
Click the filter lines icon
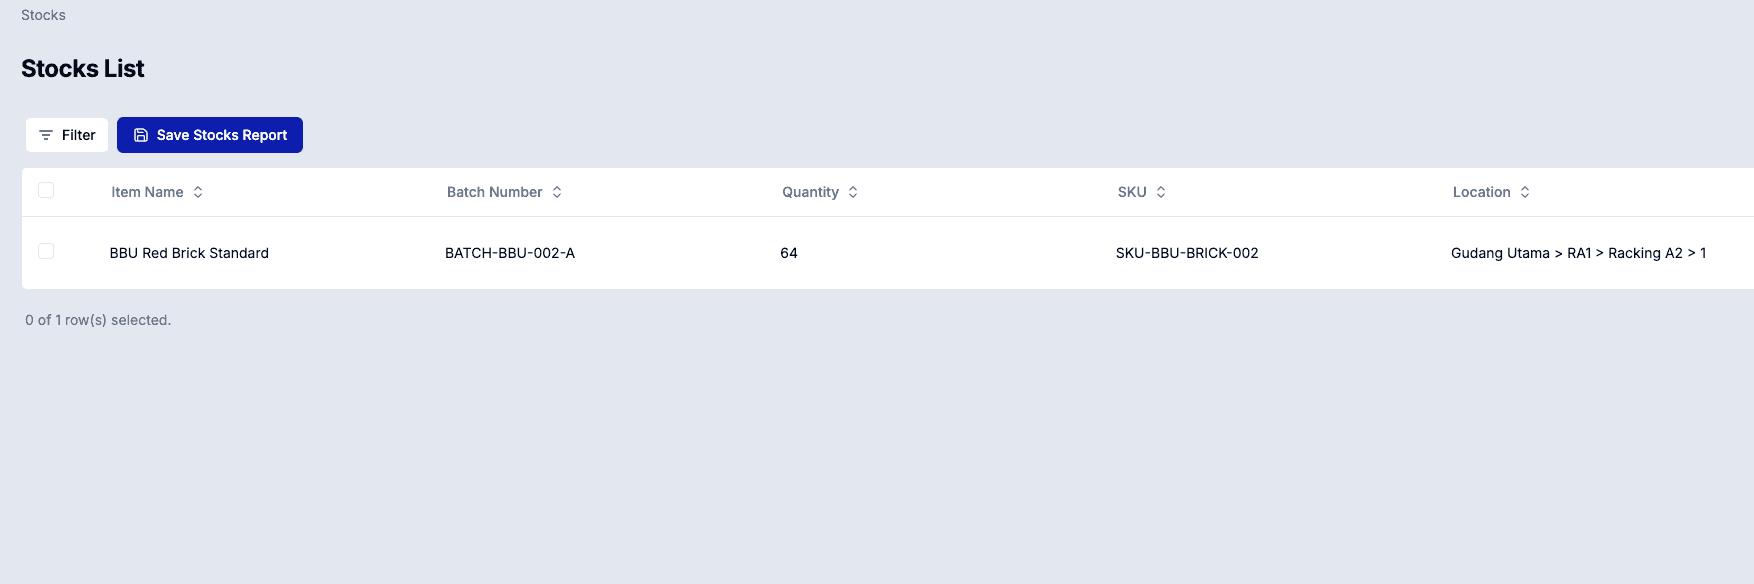[x=46, y=135]
